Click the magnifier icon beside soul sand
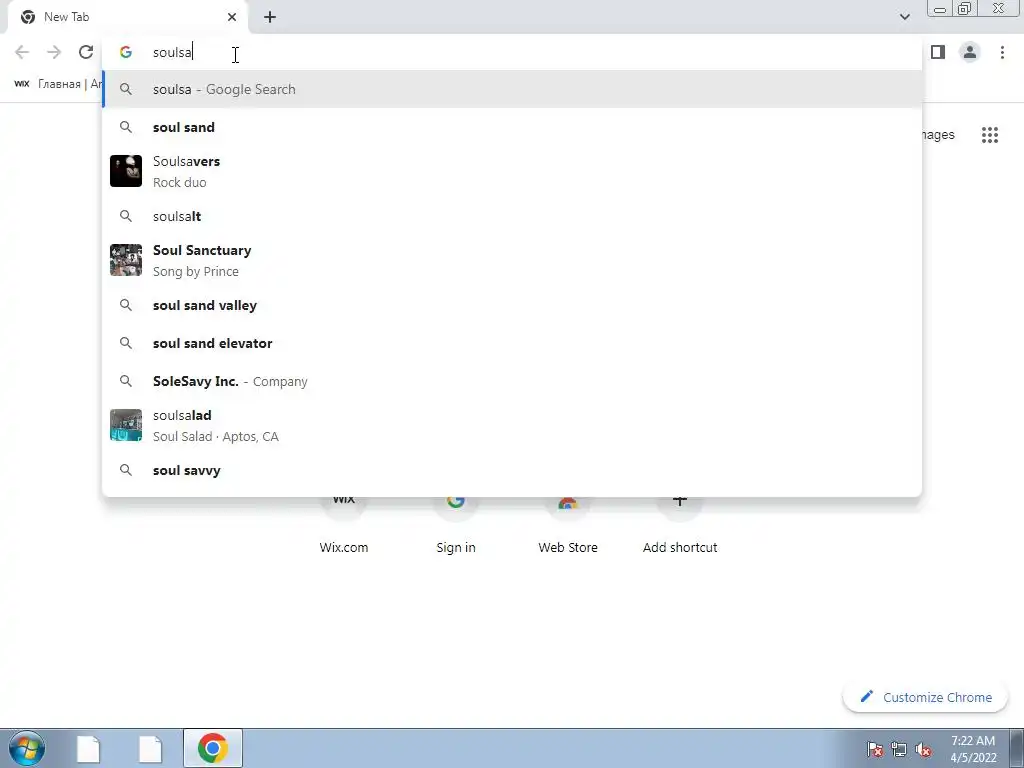The image size is (1024, 768). (x=125, y=127)
